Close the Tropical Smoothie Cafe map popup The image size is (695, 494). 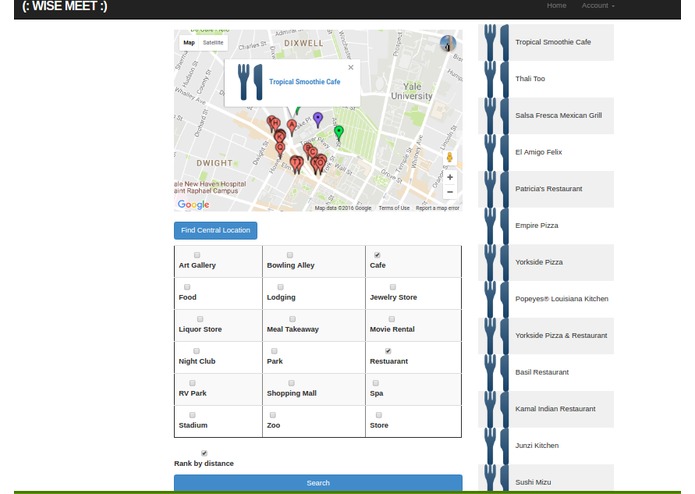point(351,67)
